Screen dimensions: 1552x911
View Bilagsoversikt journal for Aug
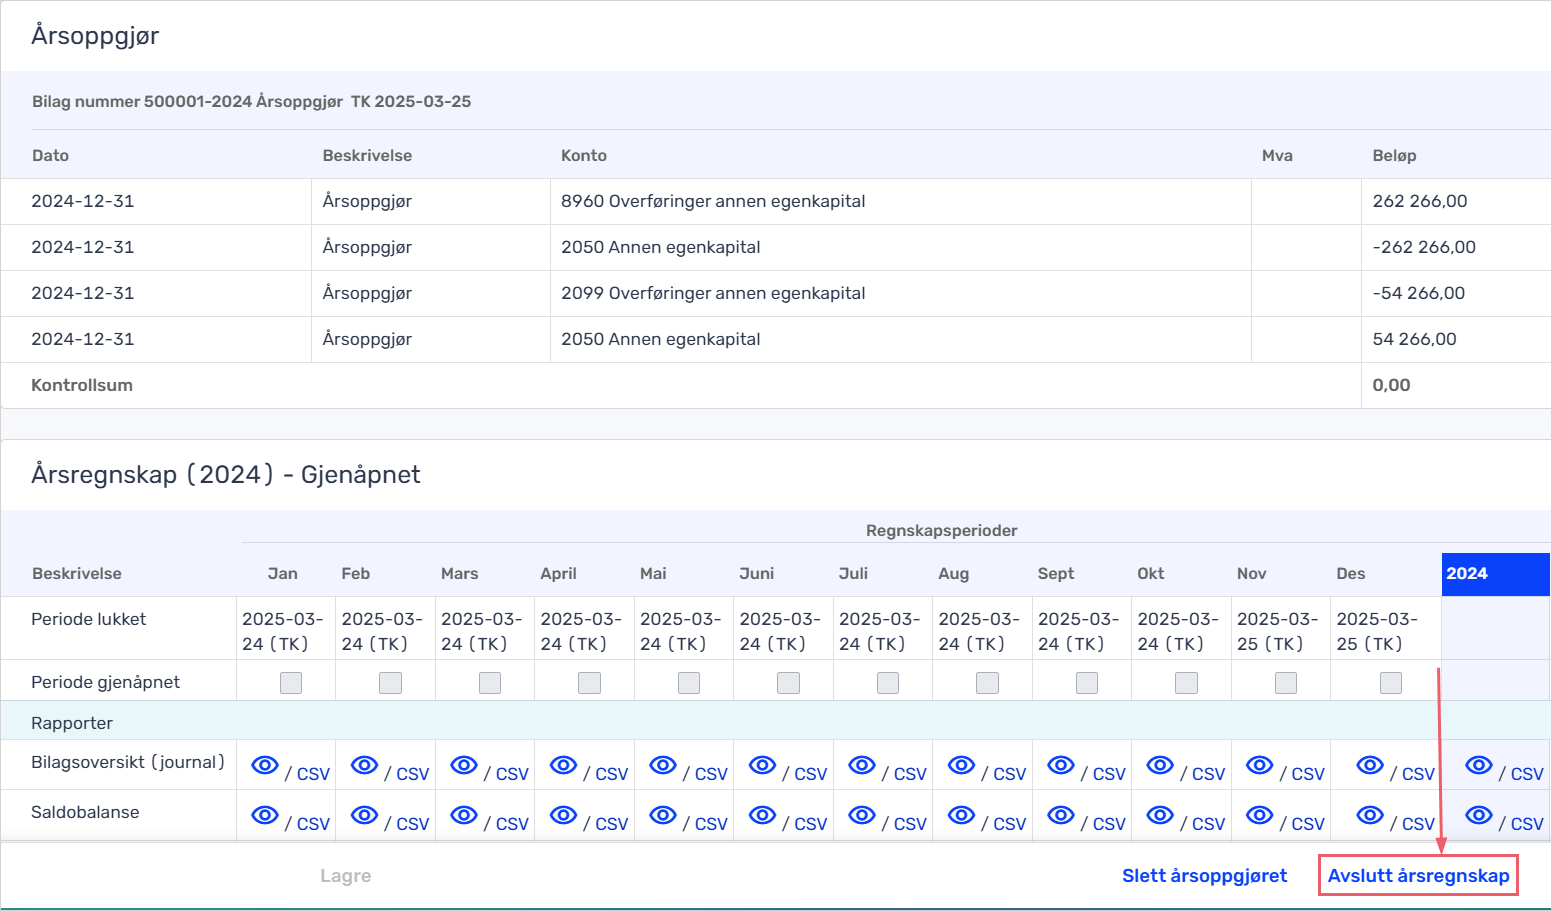(961, 765)
